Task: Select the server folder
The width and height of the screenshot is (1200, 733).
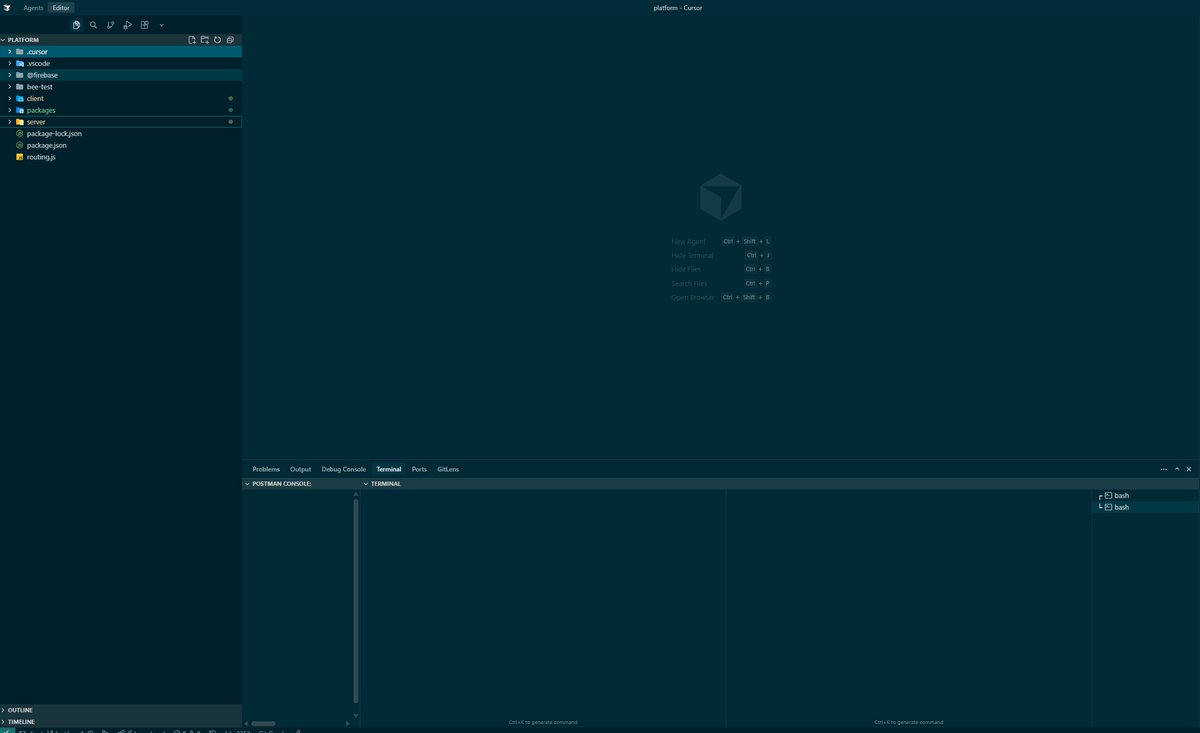Action: pyautogui.click(x=120, y=122)
